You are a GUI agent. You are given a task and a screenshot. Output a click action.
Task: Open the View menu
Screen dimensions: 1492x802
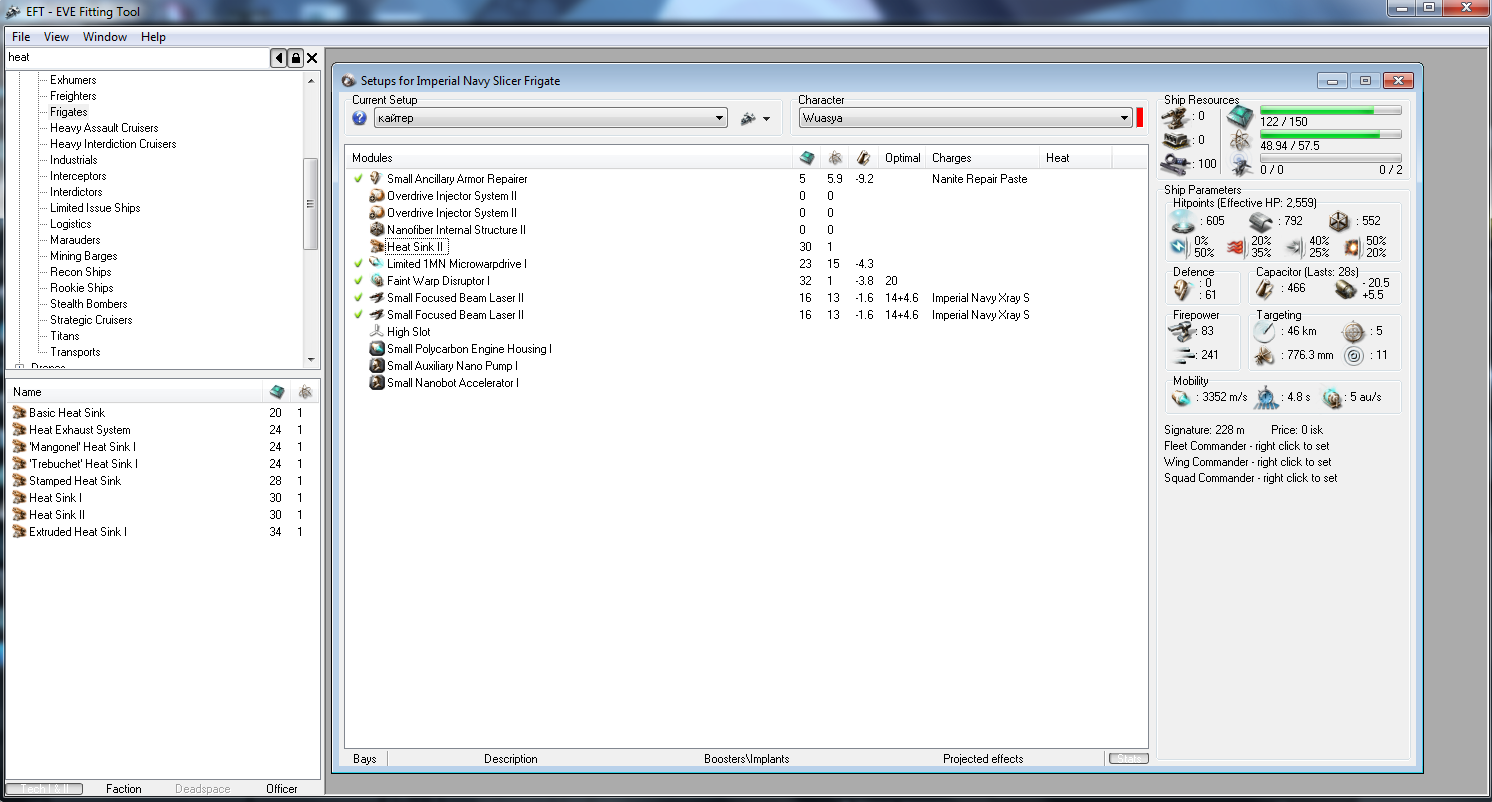click(x=56, y=37)
